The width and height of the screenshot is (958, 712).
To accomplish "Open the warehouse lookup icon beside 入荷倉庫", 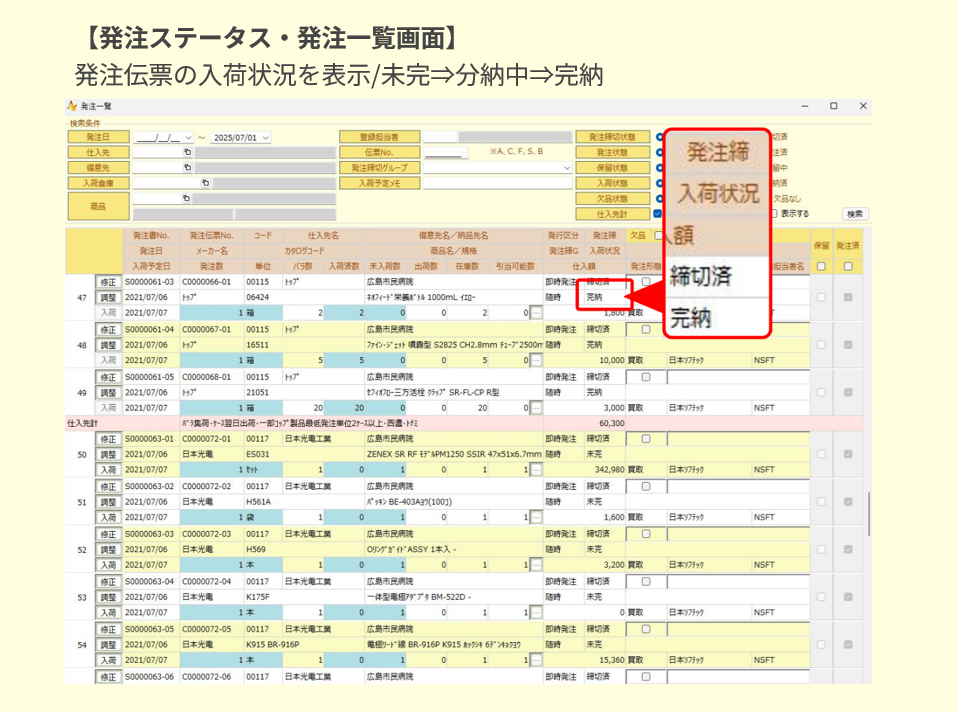I will 205,184.
